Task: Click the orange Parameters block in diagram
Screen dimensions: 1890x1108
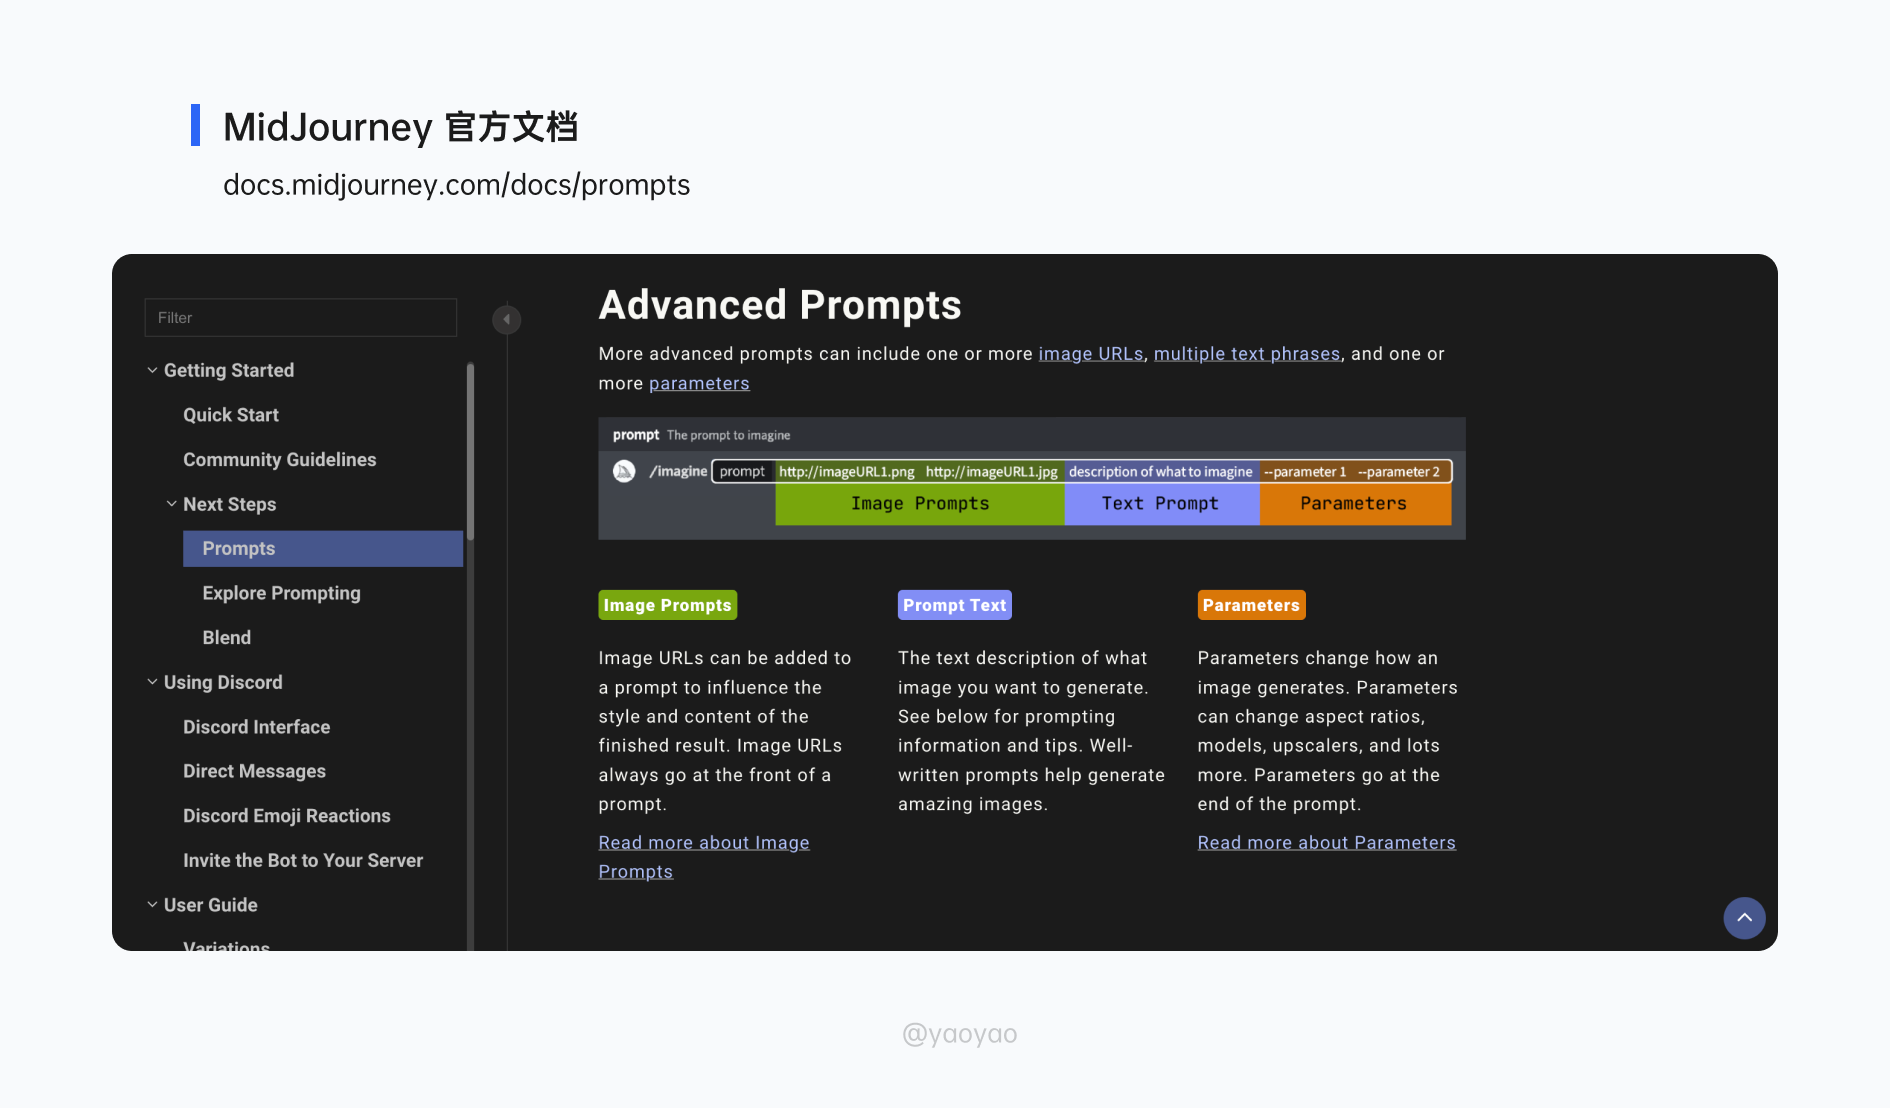Action: pyautogui.click(x=1354, y=504)
